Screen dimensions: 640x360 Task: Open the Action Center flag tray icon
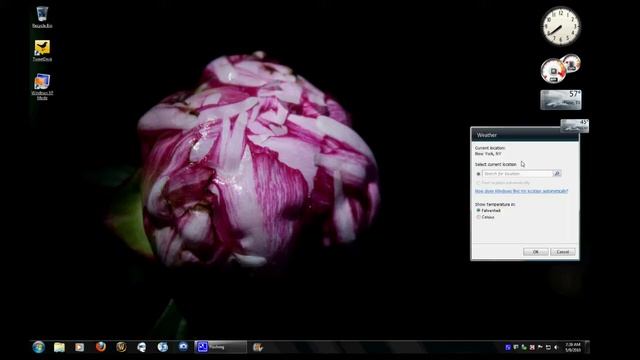coord(540,347)
